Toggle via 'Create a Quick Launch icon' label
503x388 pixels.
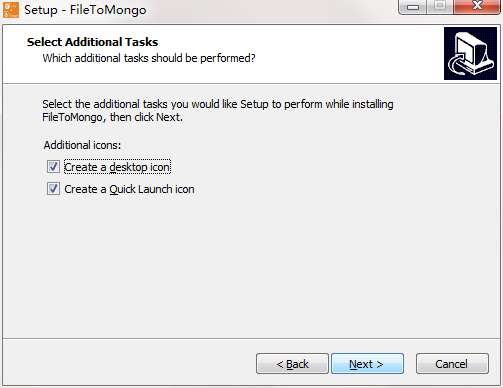click(129, 189)
